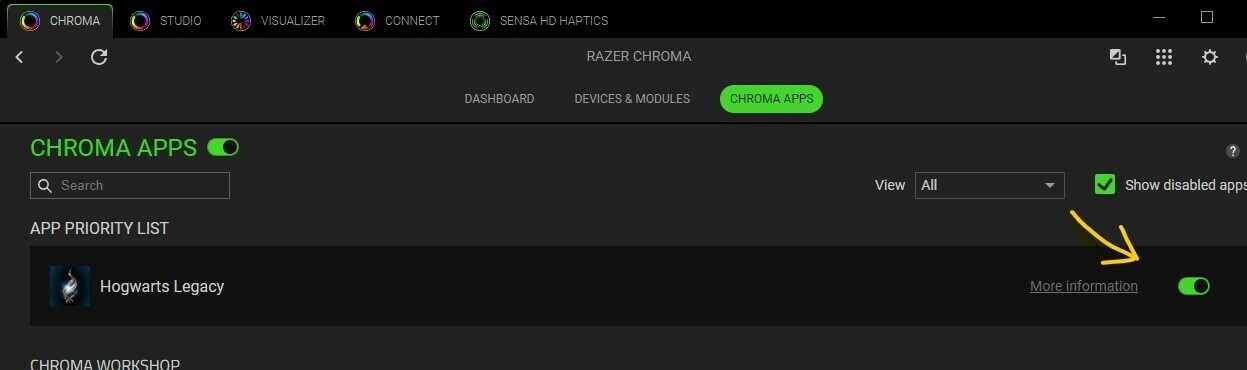
Task: Click the magnifier icon in search box
Action: [x=45, y=185]
